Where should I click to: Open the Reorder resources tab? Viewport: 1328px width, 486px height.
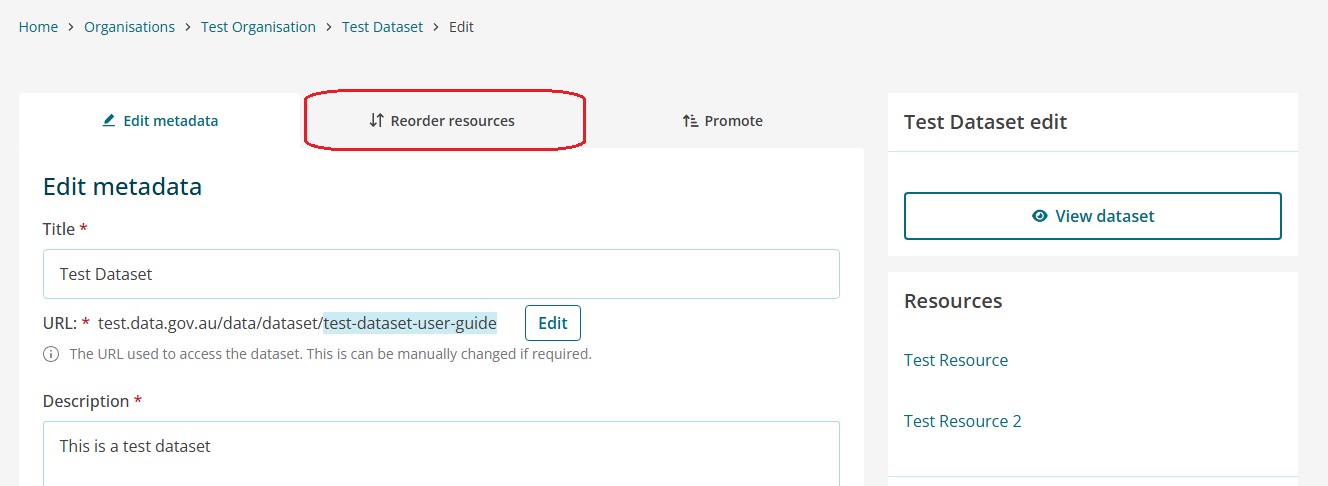coord(442,121)
